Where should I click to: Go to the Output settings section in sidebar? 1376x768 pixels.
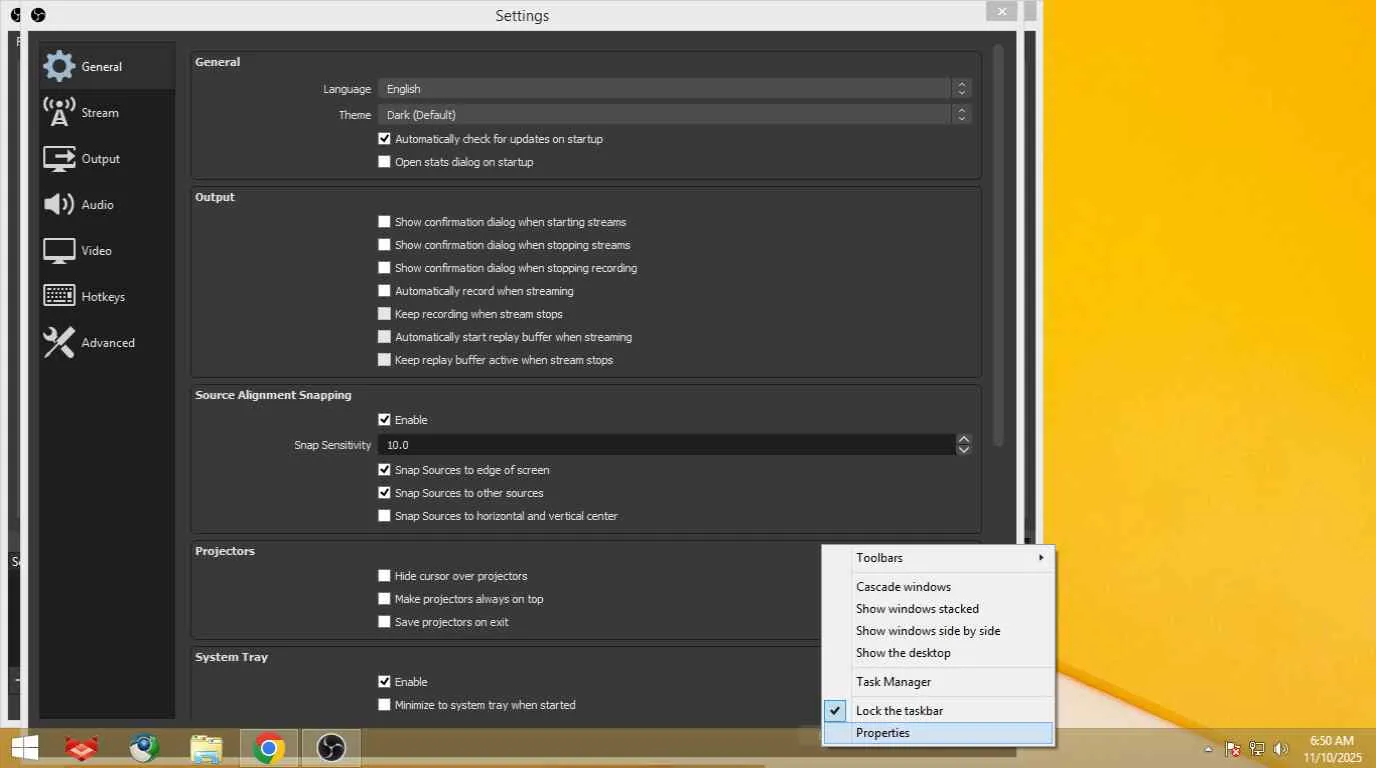107,159
